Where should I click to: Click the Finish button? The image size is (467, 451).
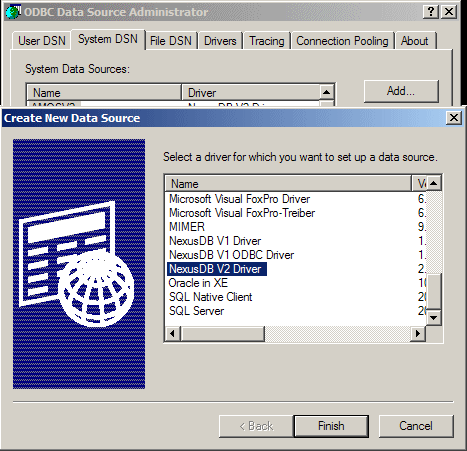pos(331,426)
